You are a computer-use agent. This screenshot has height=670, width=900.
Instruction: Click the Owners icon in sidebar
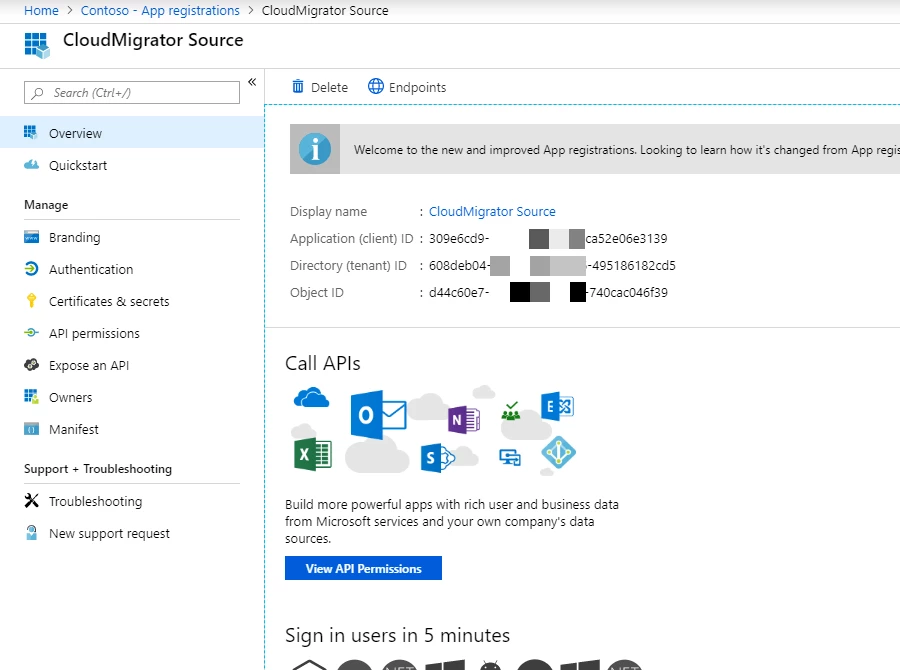tap(32, 396)
